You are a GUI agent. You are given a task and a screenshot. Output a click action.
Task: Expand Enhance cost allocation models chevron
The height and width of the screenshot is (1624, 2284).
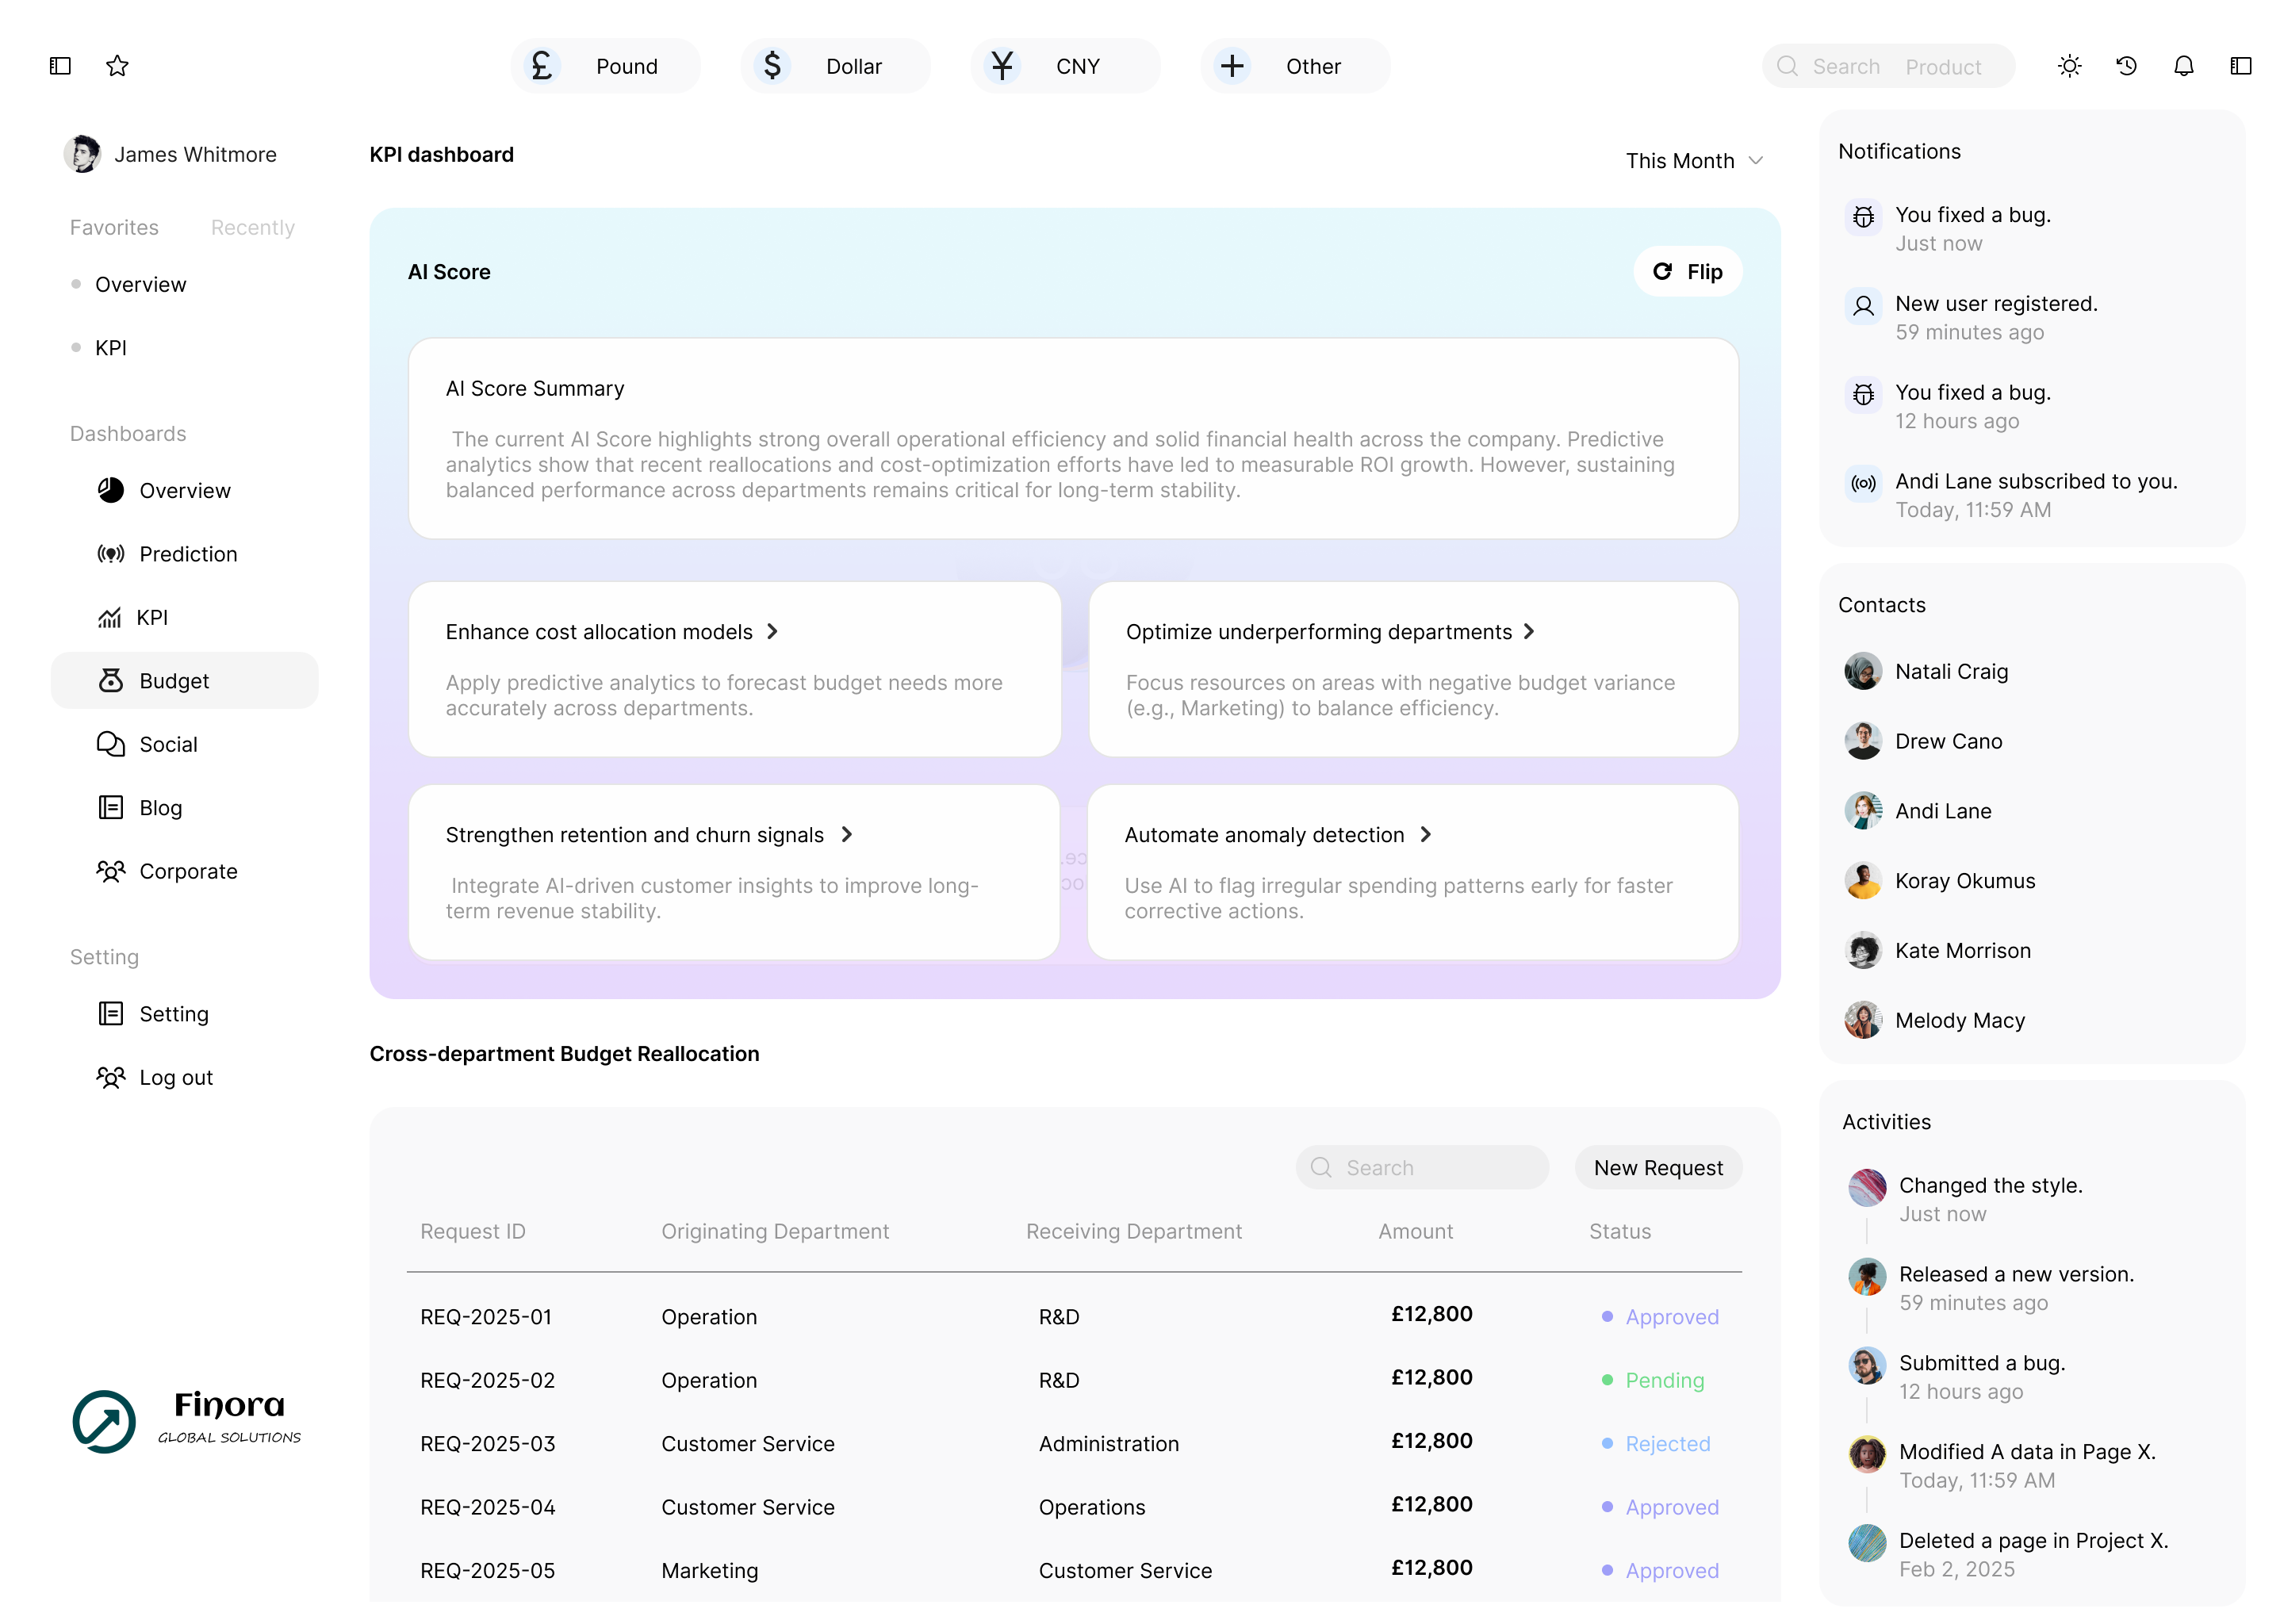(772, 632)
